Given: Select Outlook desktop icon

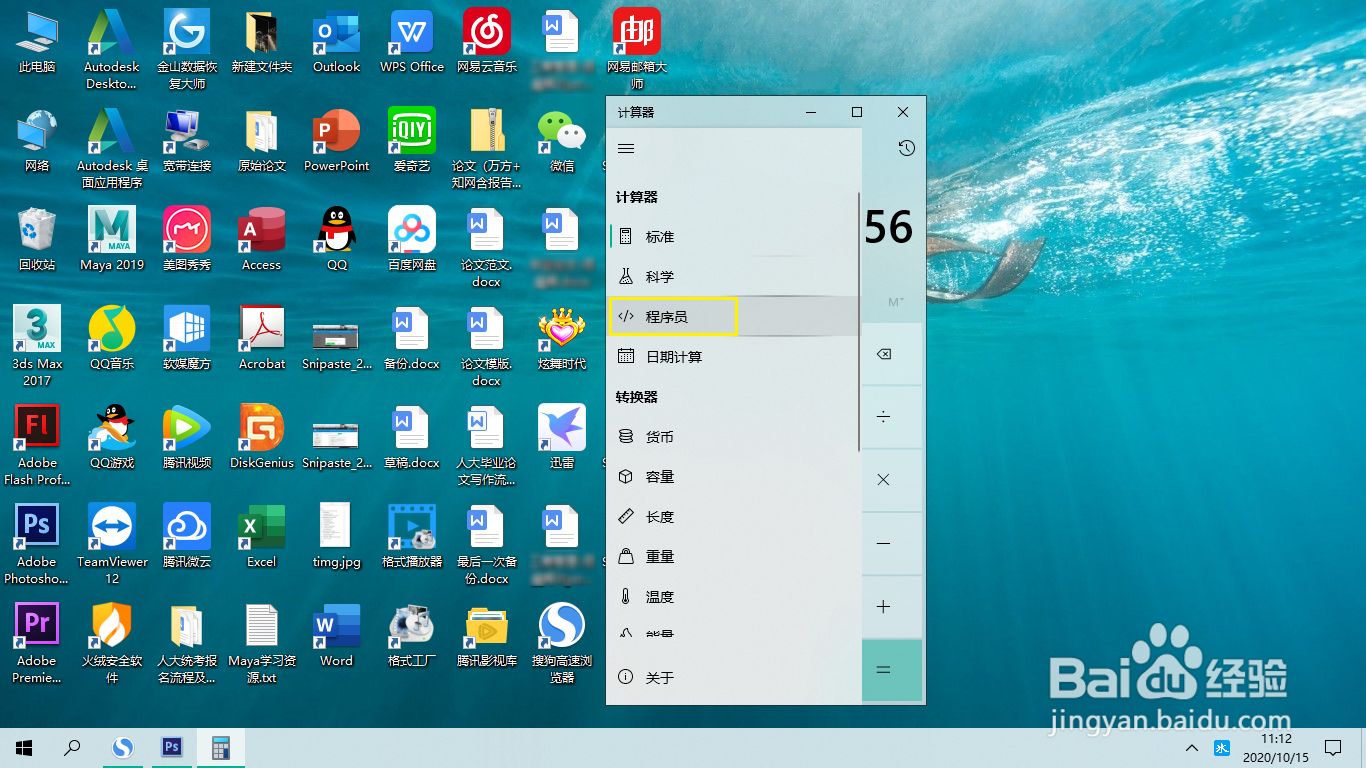Looking at the screenshot, I should (337, 43).
